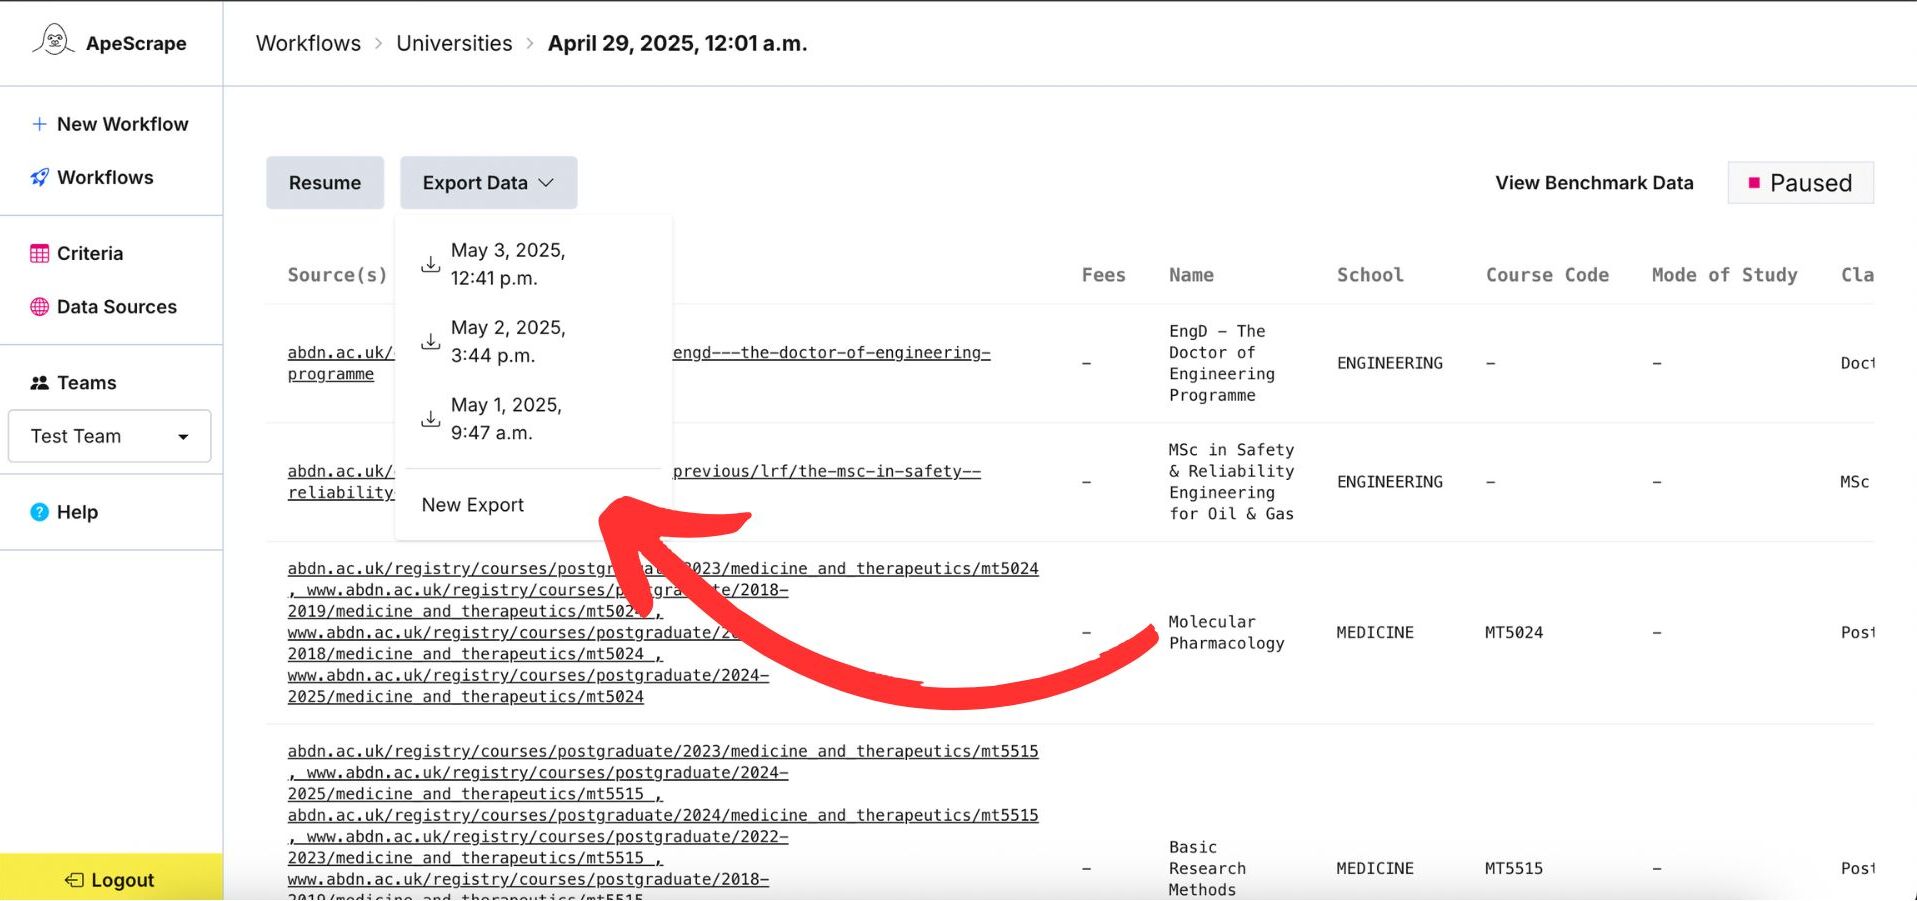Click the Help question mark icon
Image resolution: width=1917 pixels, height=901 pixels.
coord(39,512)
